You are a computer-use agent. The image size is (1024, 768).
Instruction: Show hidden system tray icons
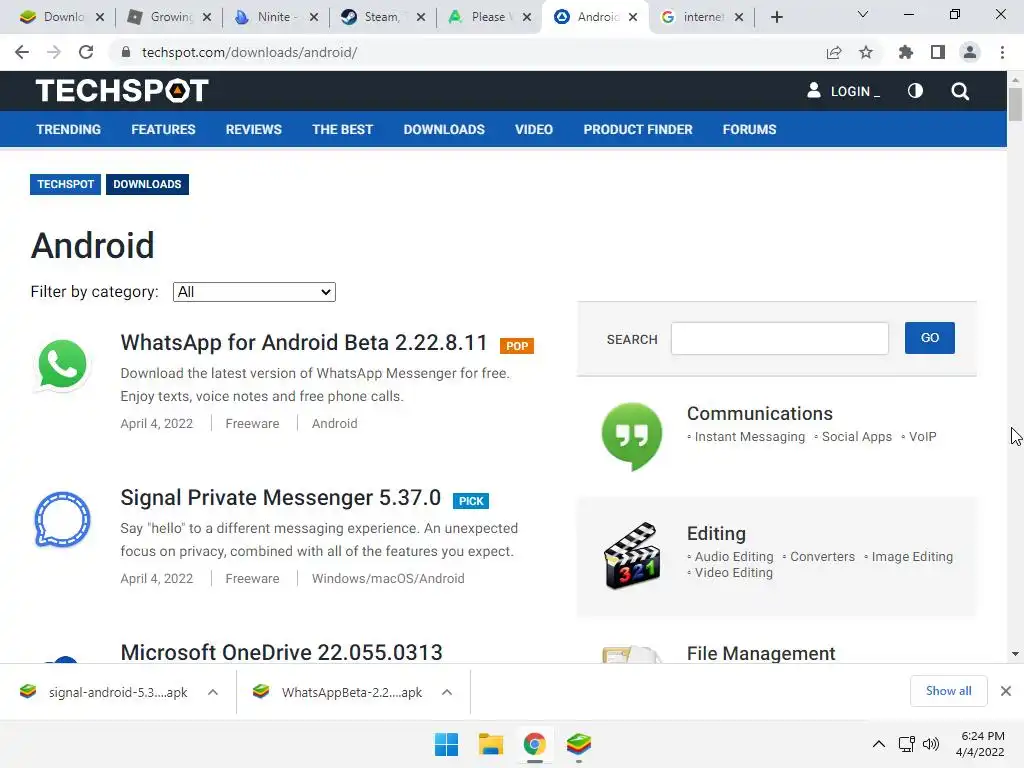(x=879, y=744)
